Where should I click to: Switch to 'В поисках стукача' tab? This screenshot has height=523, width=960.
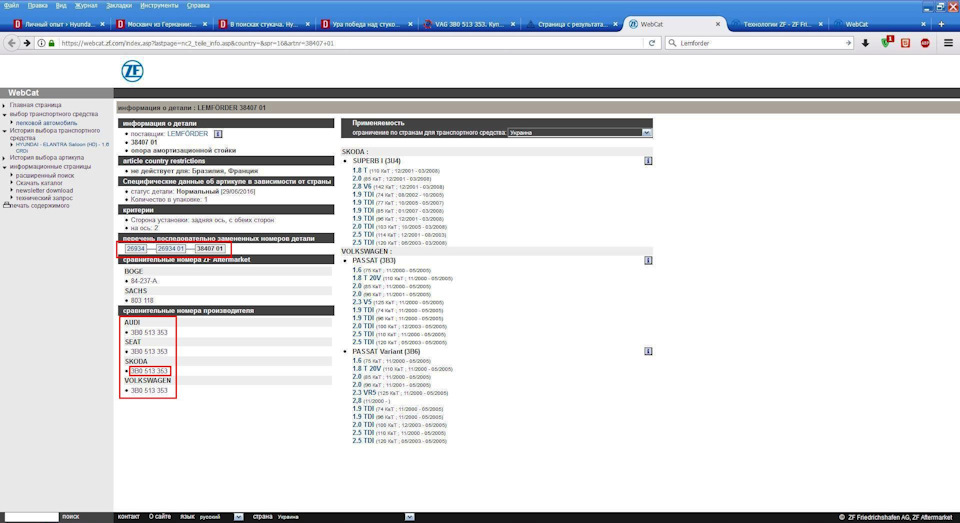pos(263,24)
